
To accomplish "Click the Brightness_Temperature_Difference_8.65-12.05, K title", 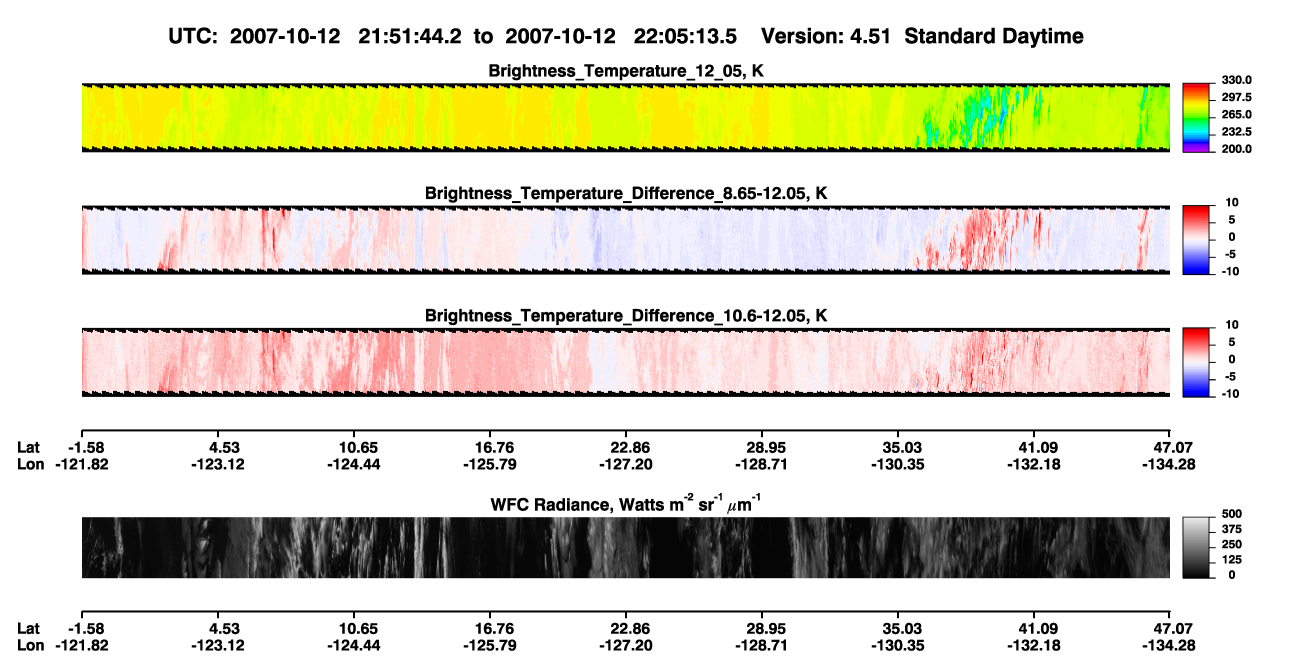I will click(626, 193).
